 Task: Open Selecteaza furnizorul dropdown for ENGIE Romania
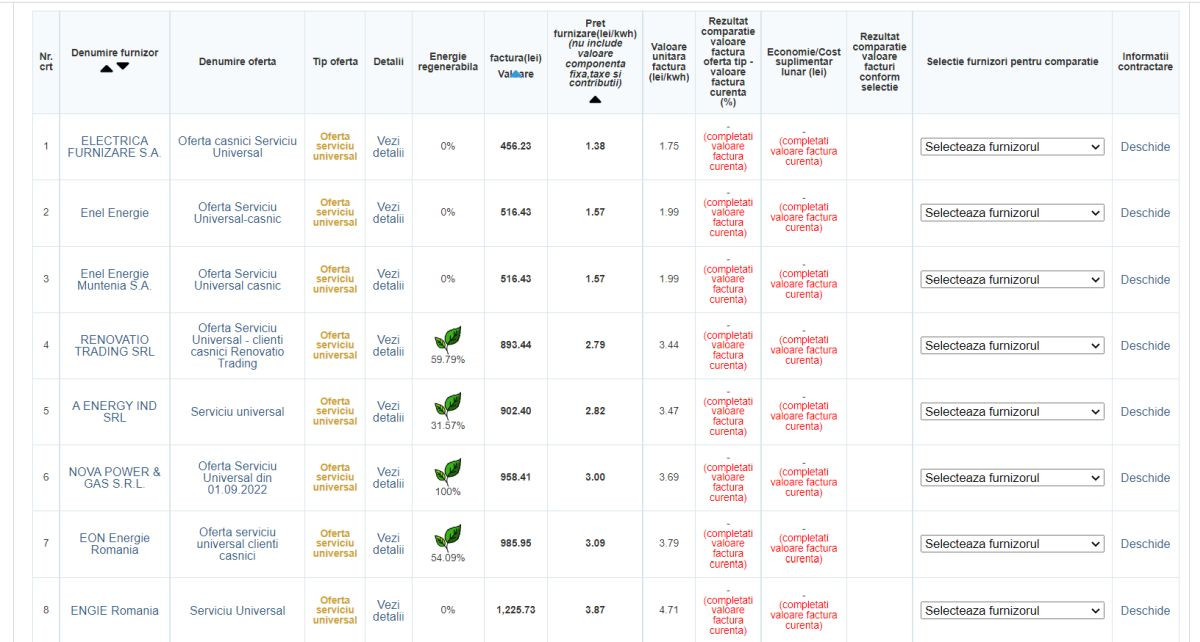(x=1012, y=610)
